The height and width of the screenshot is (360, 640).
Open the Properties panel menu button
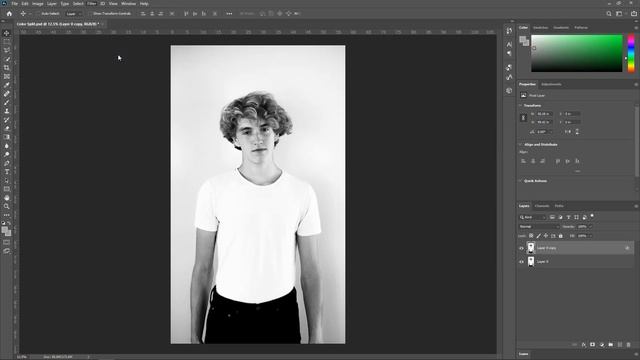click(636, 84)
